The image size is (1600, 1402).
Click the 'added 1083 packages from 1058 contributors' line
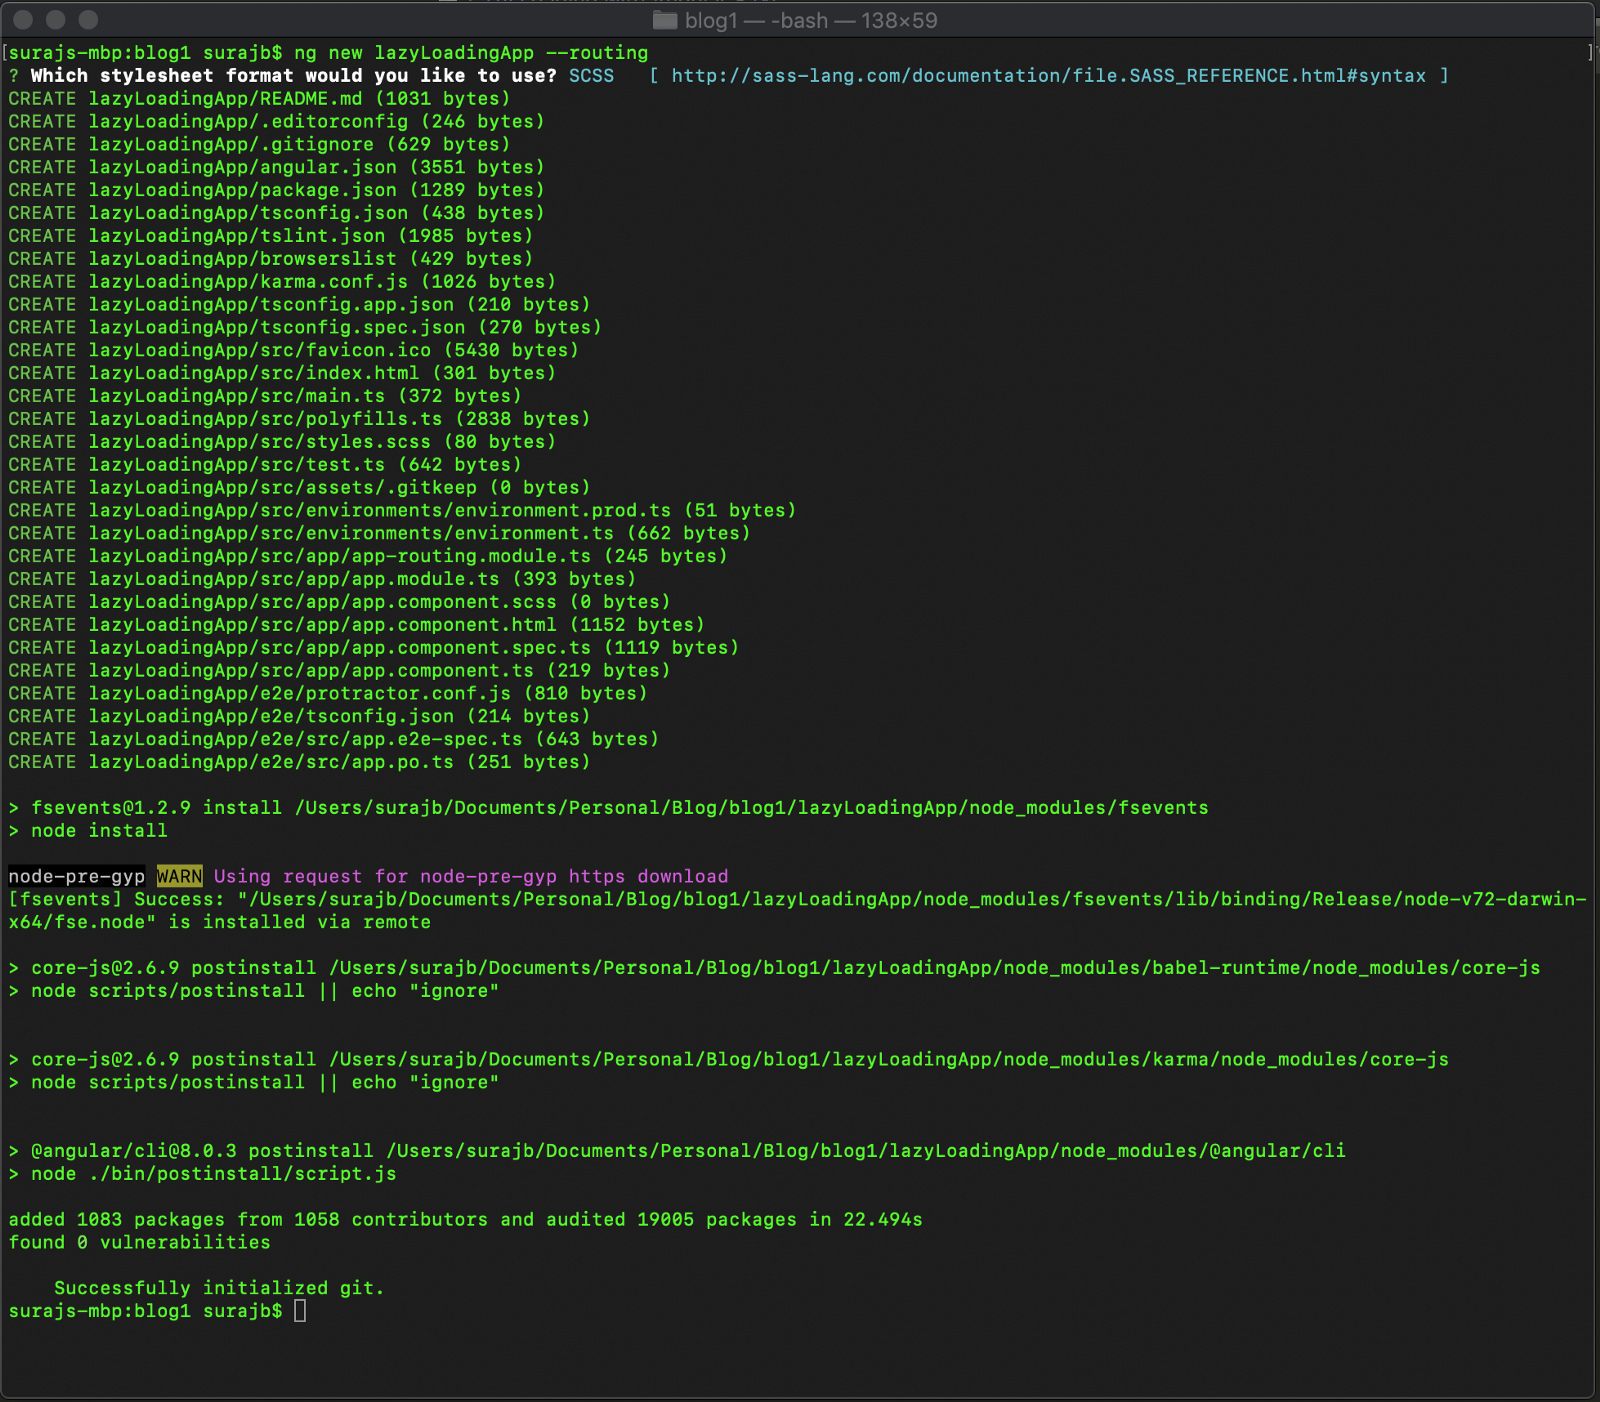point(465,1221)
